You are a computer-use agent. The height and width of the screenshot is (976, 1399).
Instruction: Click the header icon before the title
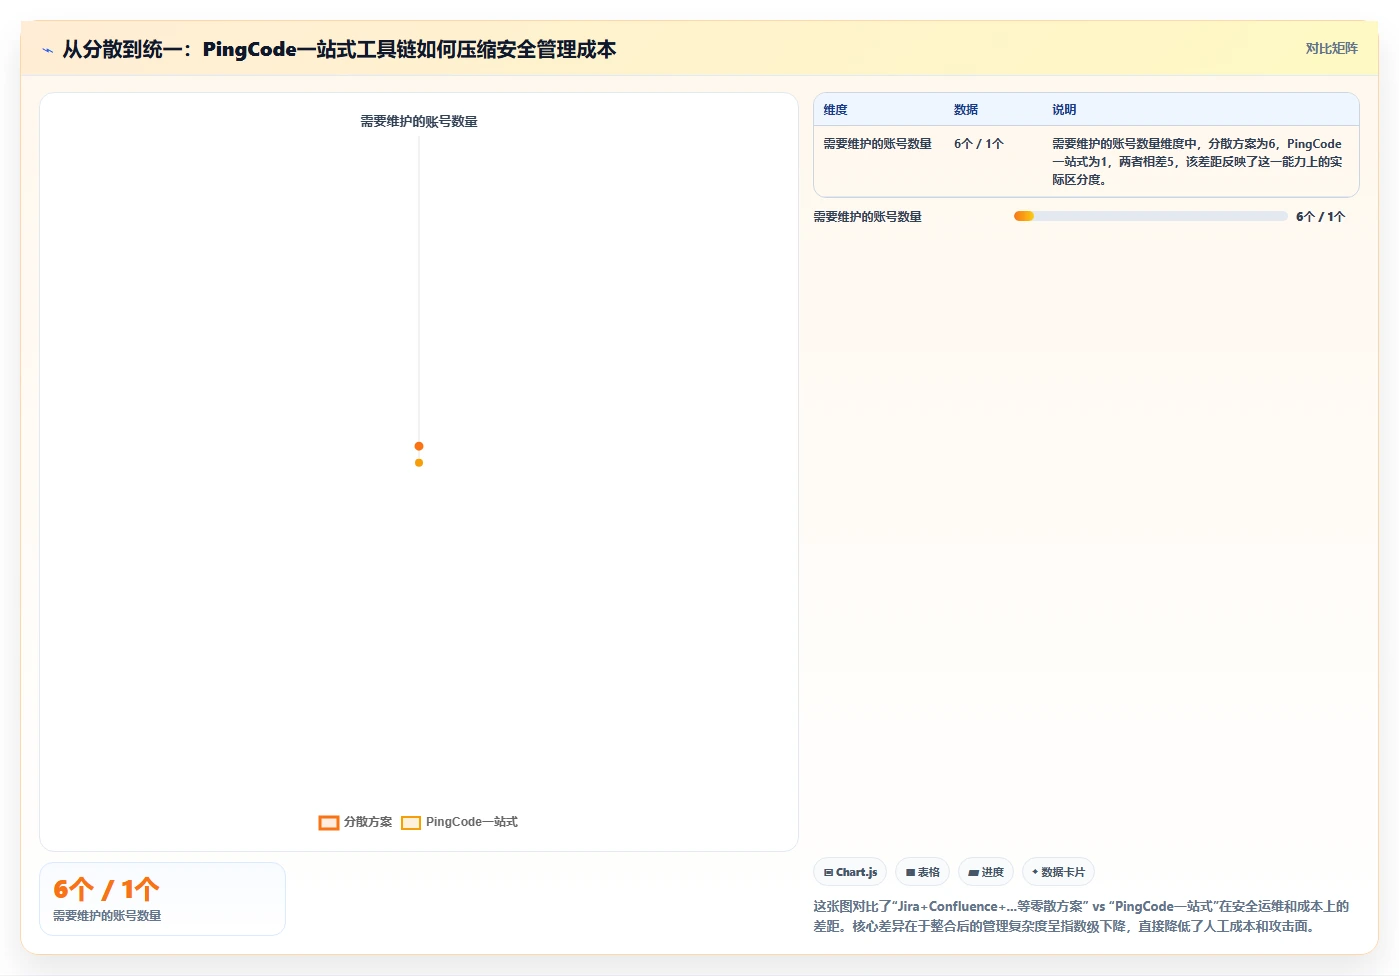coord(47,50)
